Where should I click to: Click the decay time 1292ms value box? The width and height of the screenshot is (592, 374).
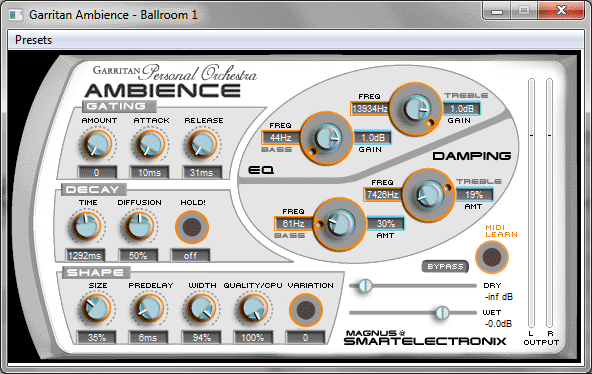coord(85,255)
